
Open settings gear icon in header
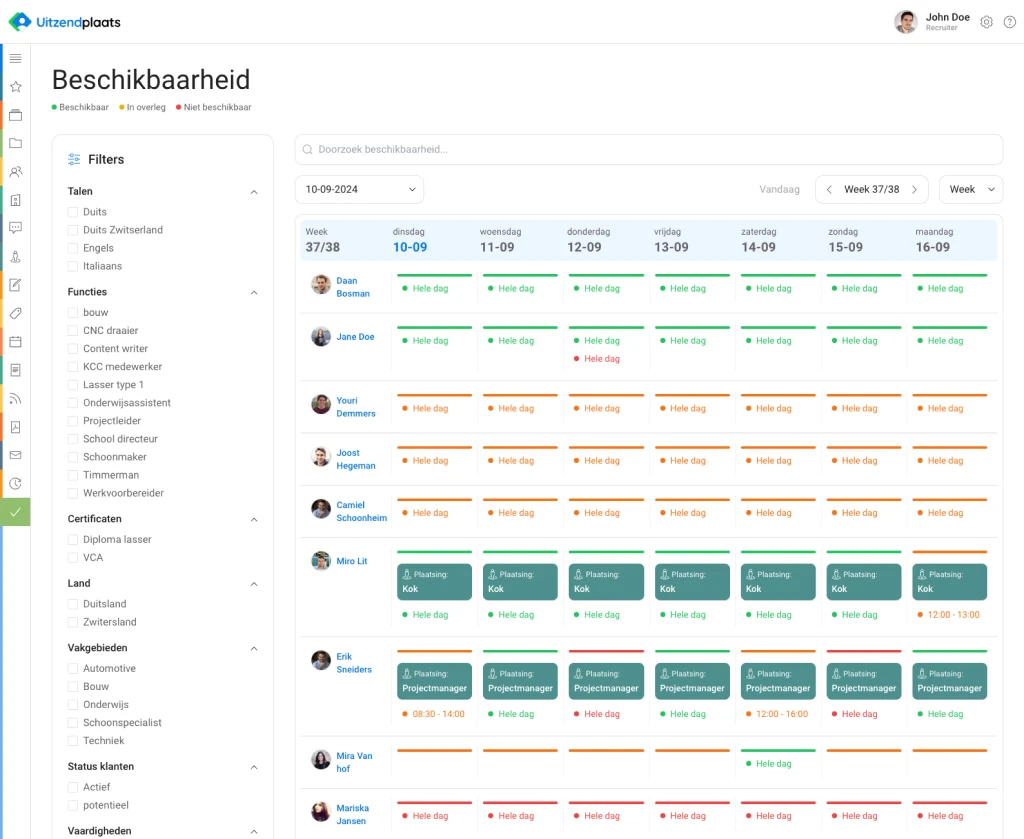986,22
